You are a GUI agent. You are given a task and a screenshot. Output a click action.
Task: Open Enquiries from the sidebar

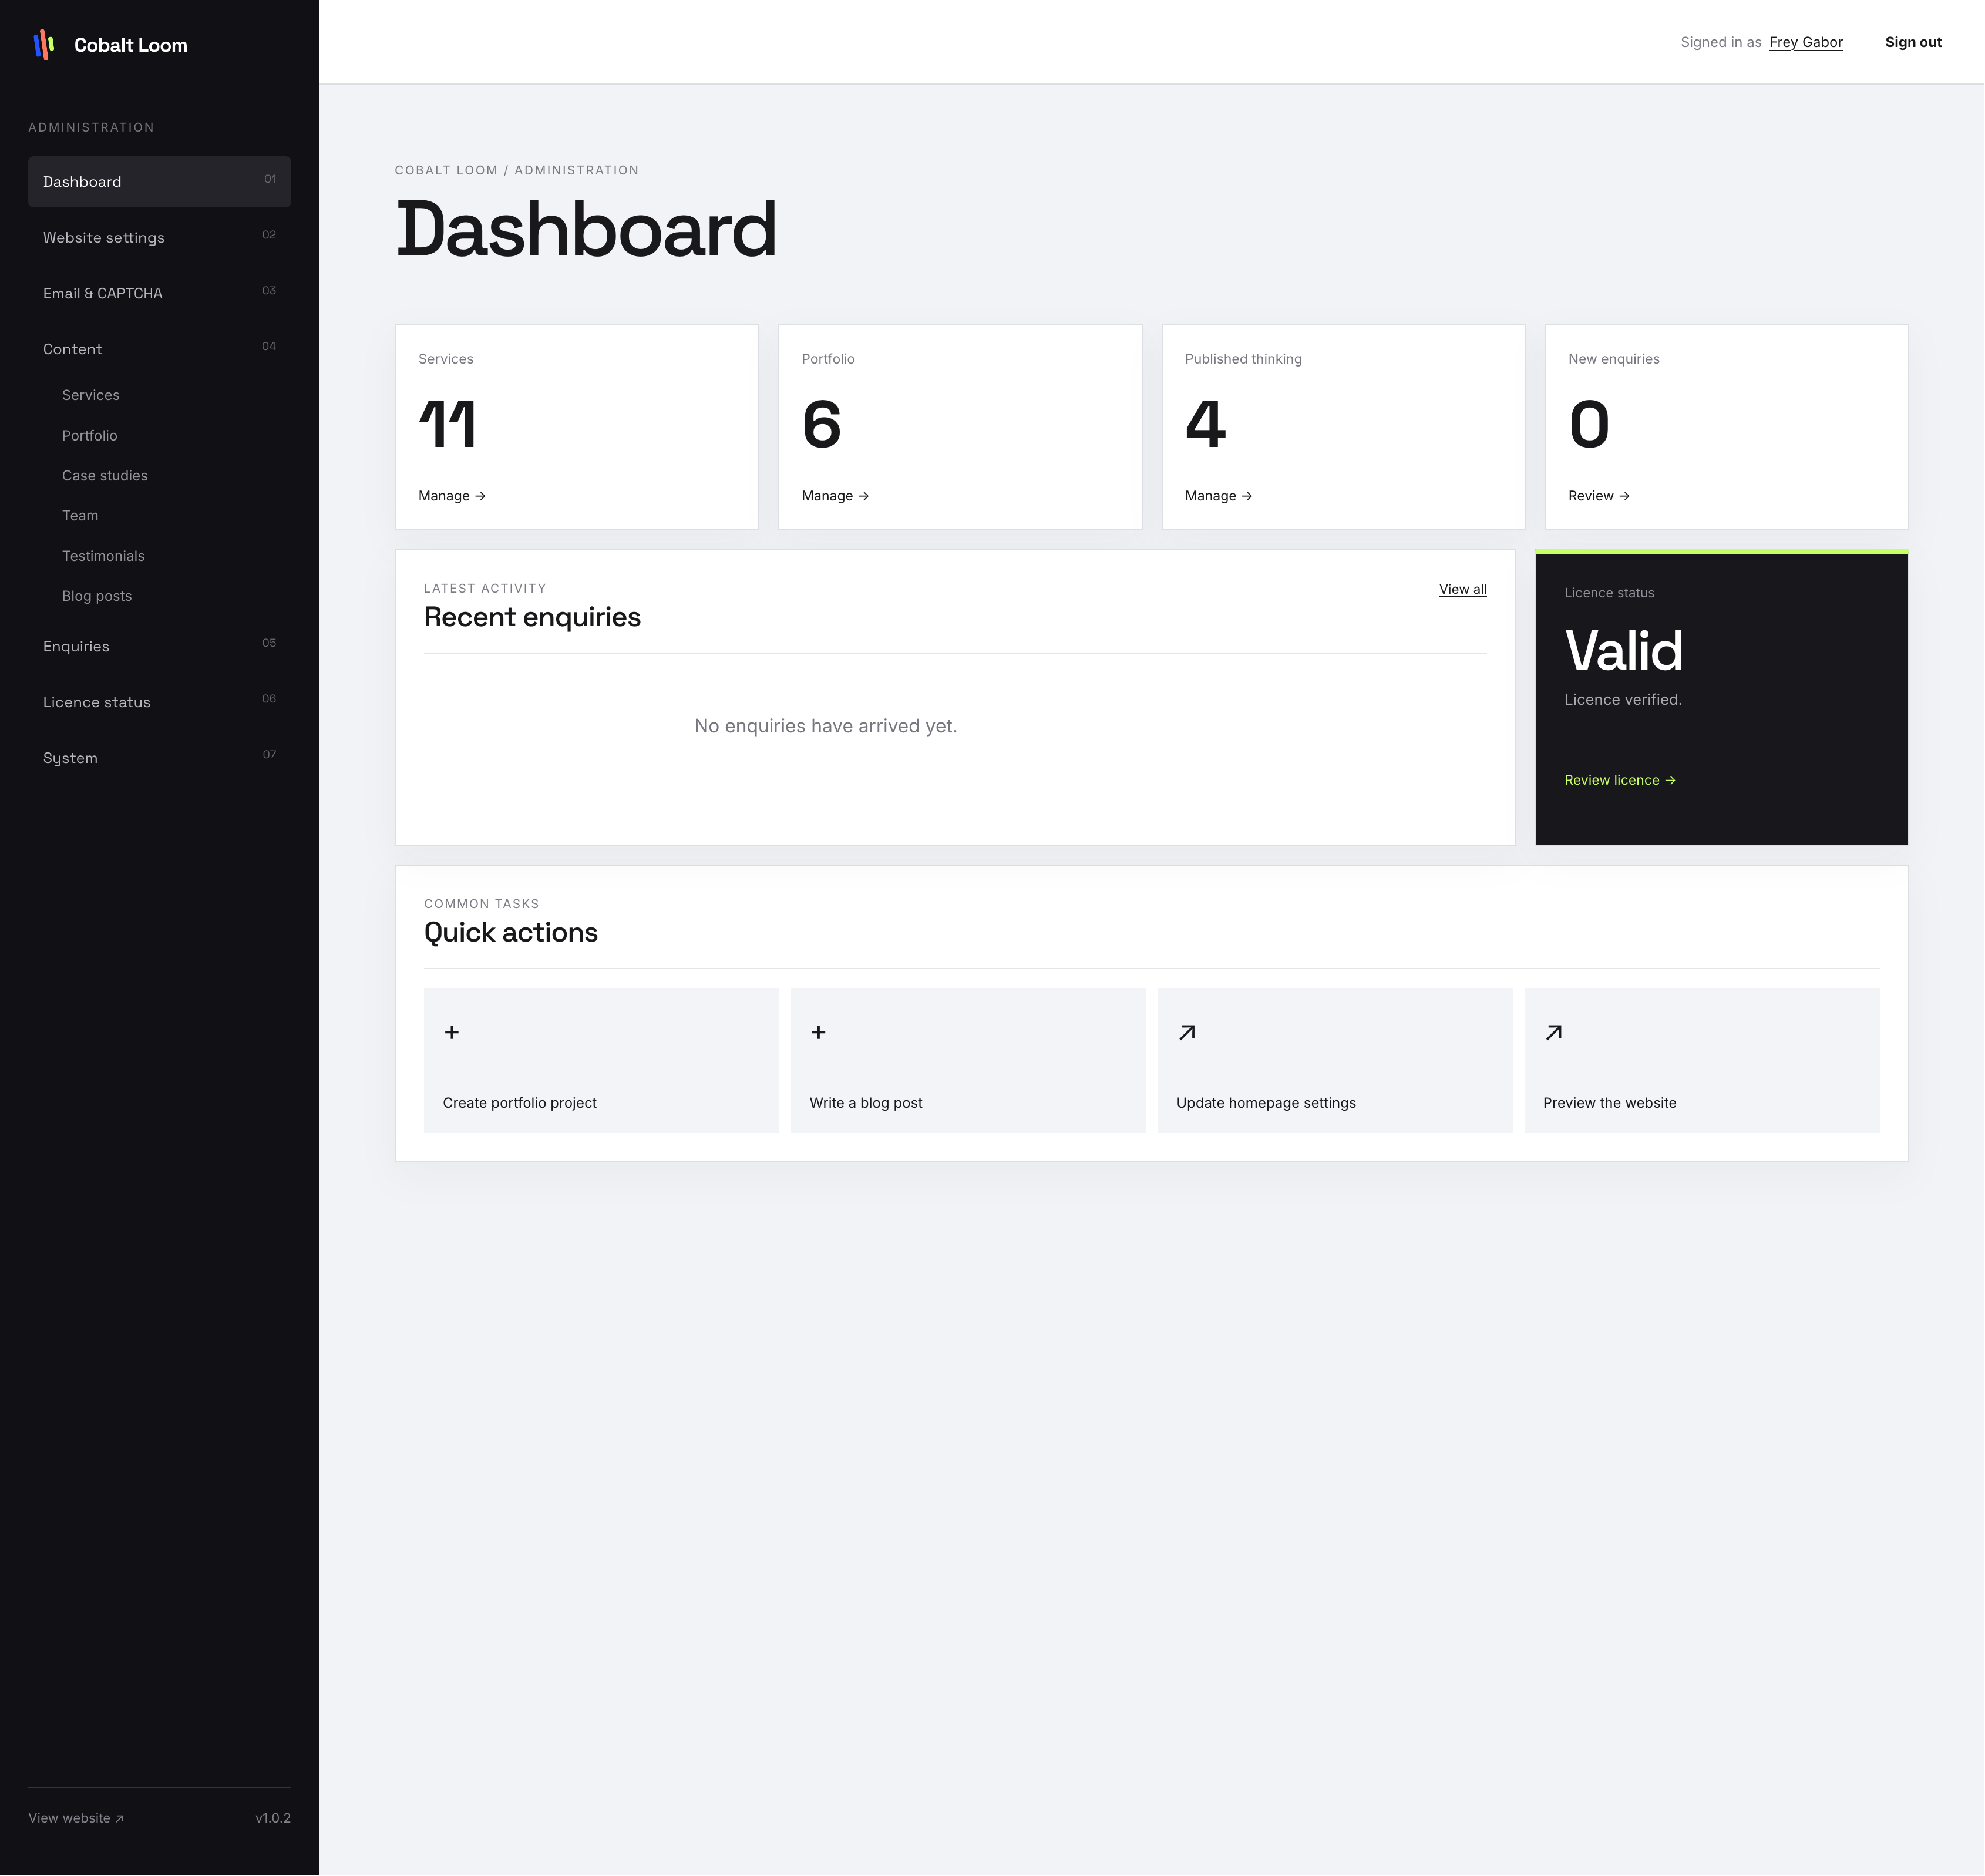159,646
